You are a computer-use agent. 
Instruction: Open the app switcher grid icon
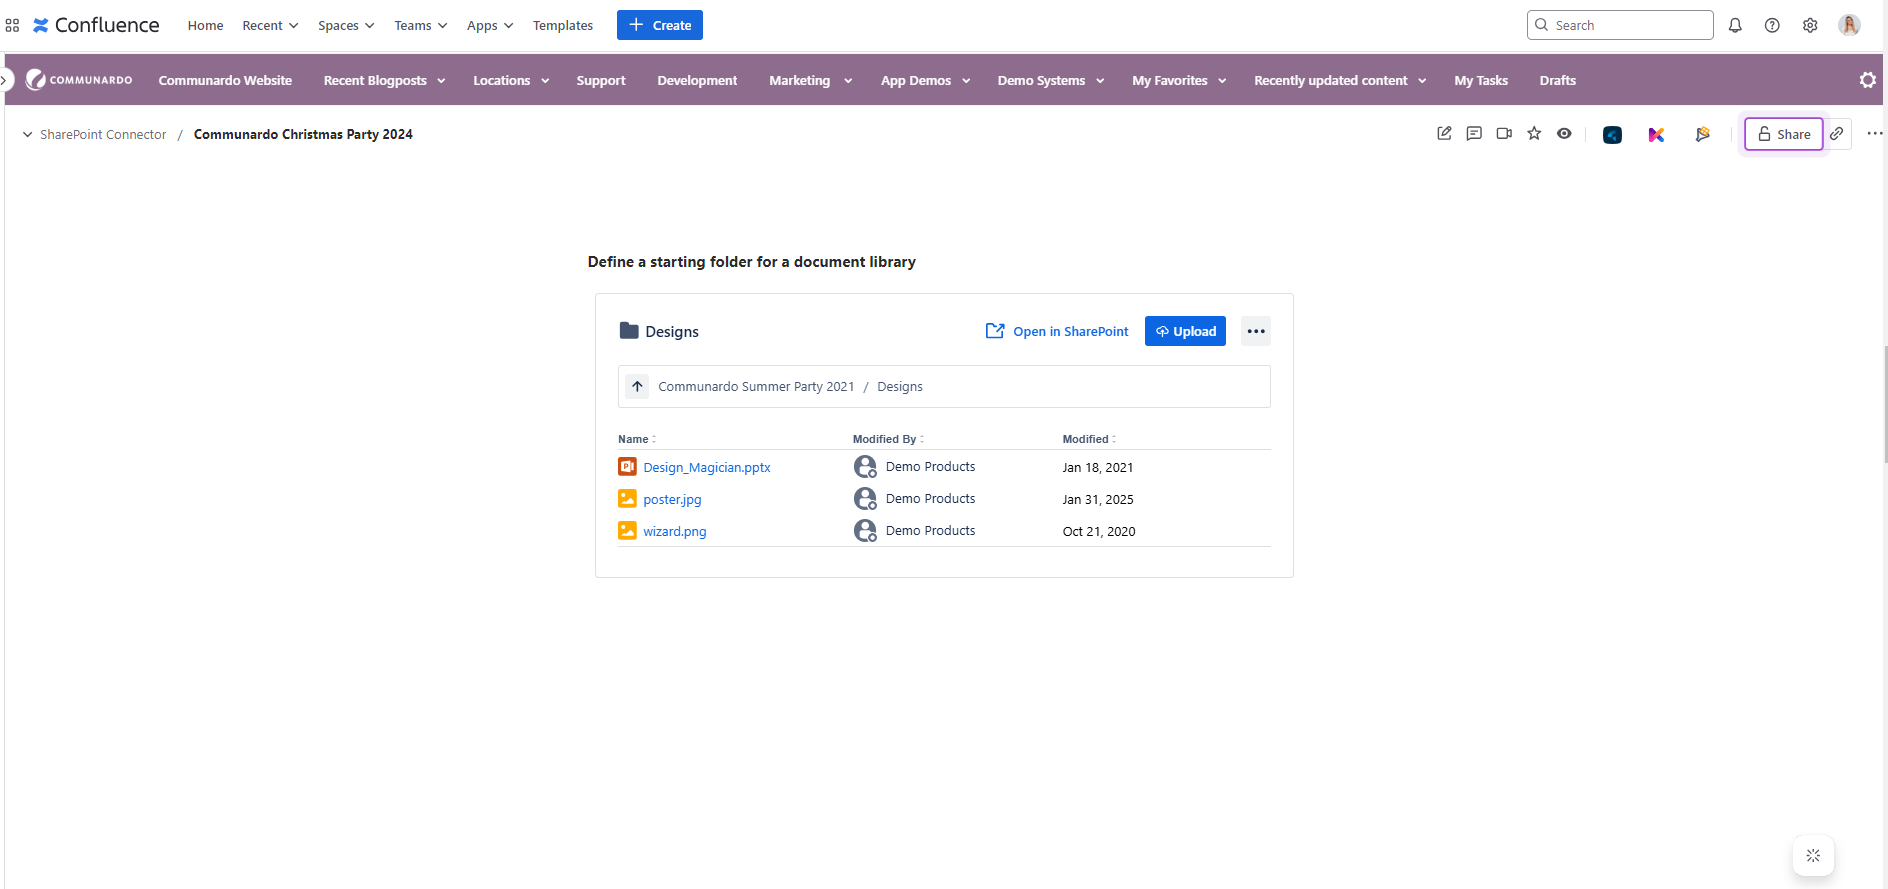pyautogui.click(x=12, y=26)
